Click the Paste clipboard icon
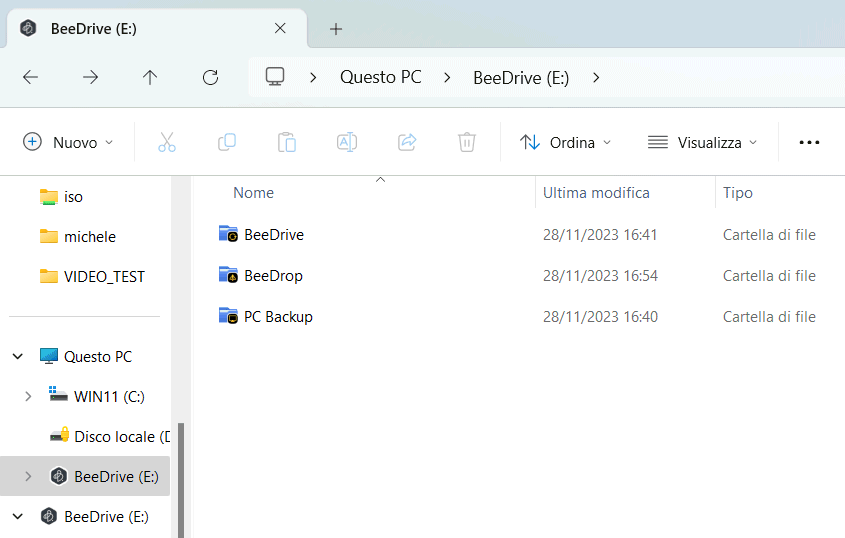 287,142
